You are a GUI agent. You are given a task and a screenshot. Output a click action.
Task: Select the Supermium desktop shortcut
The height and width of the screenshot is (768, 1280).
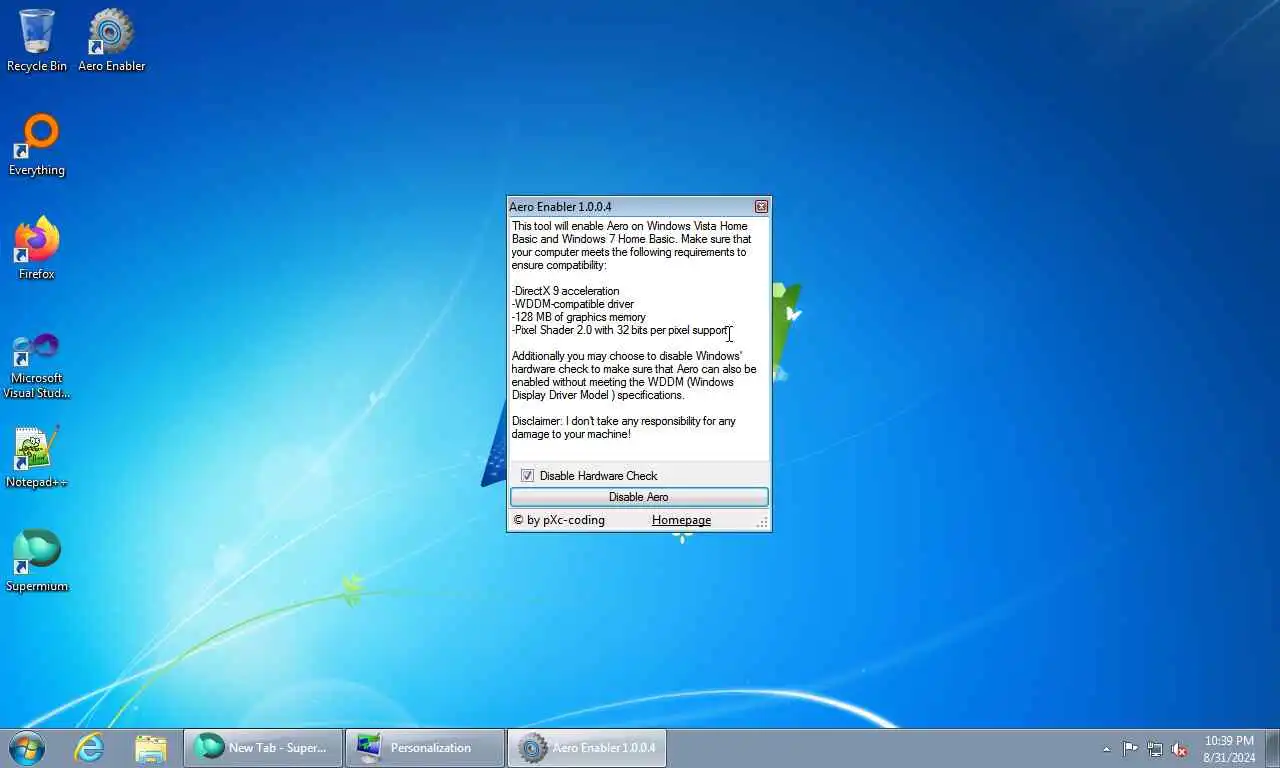pos(37,560)
